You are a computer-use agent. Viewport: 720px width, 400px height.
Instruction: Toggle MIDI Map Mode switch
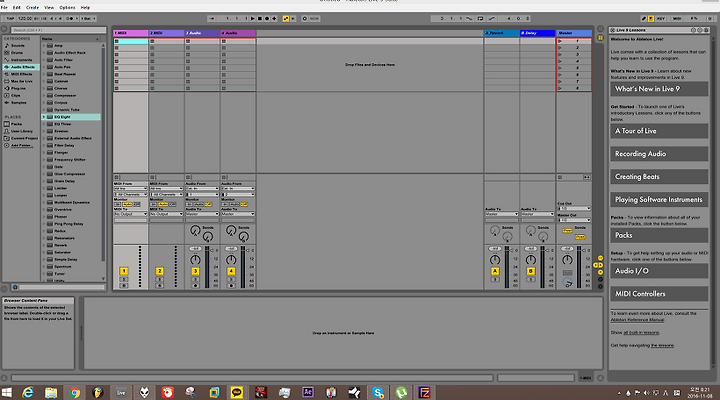677,18
